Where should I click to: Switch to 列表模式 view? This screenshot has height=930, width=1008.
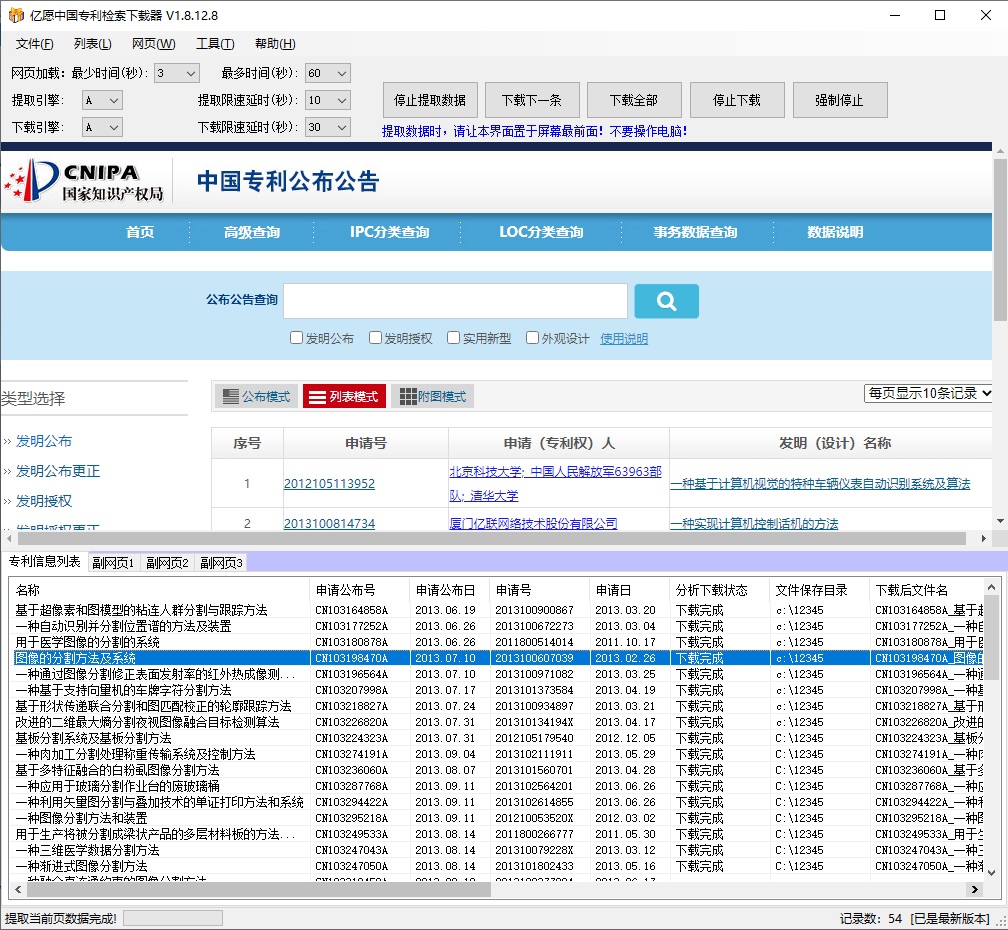click(344, 397)
